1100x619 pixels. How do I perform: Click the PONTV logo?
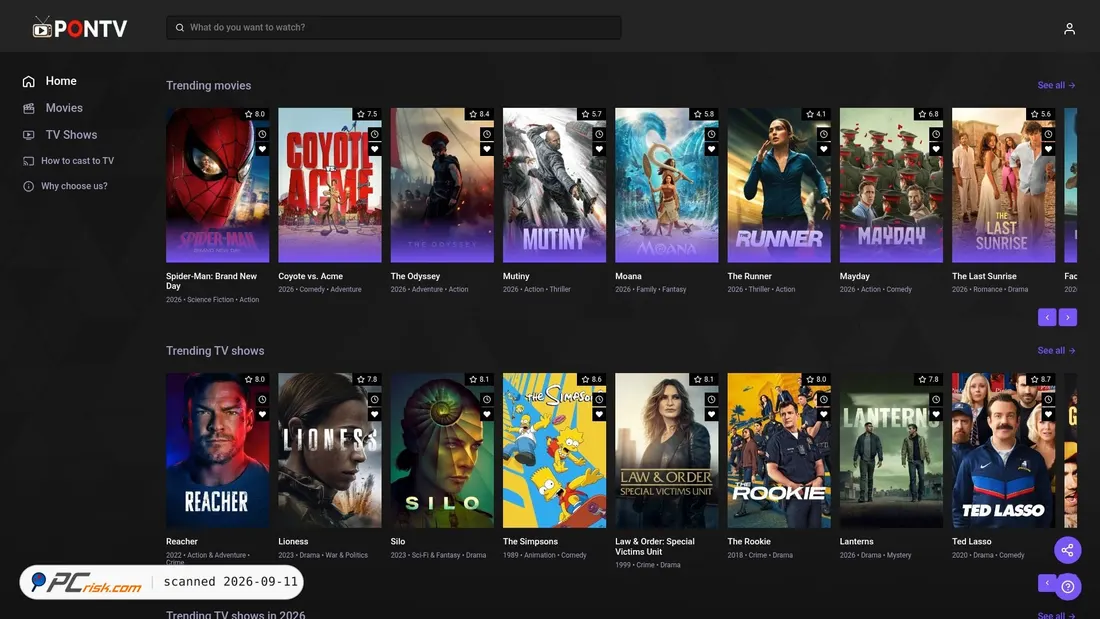coord(79,28)
